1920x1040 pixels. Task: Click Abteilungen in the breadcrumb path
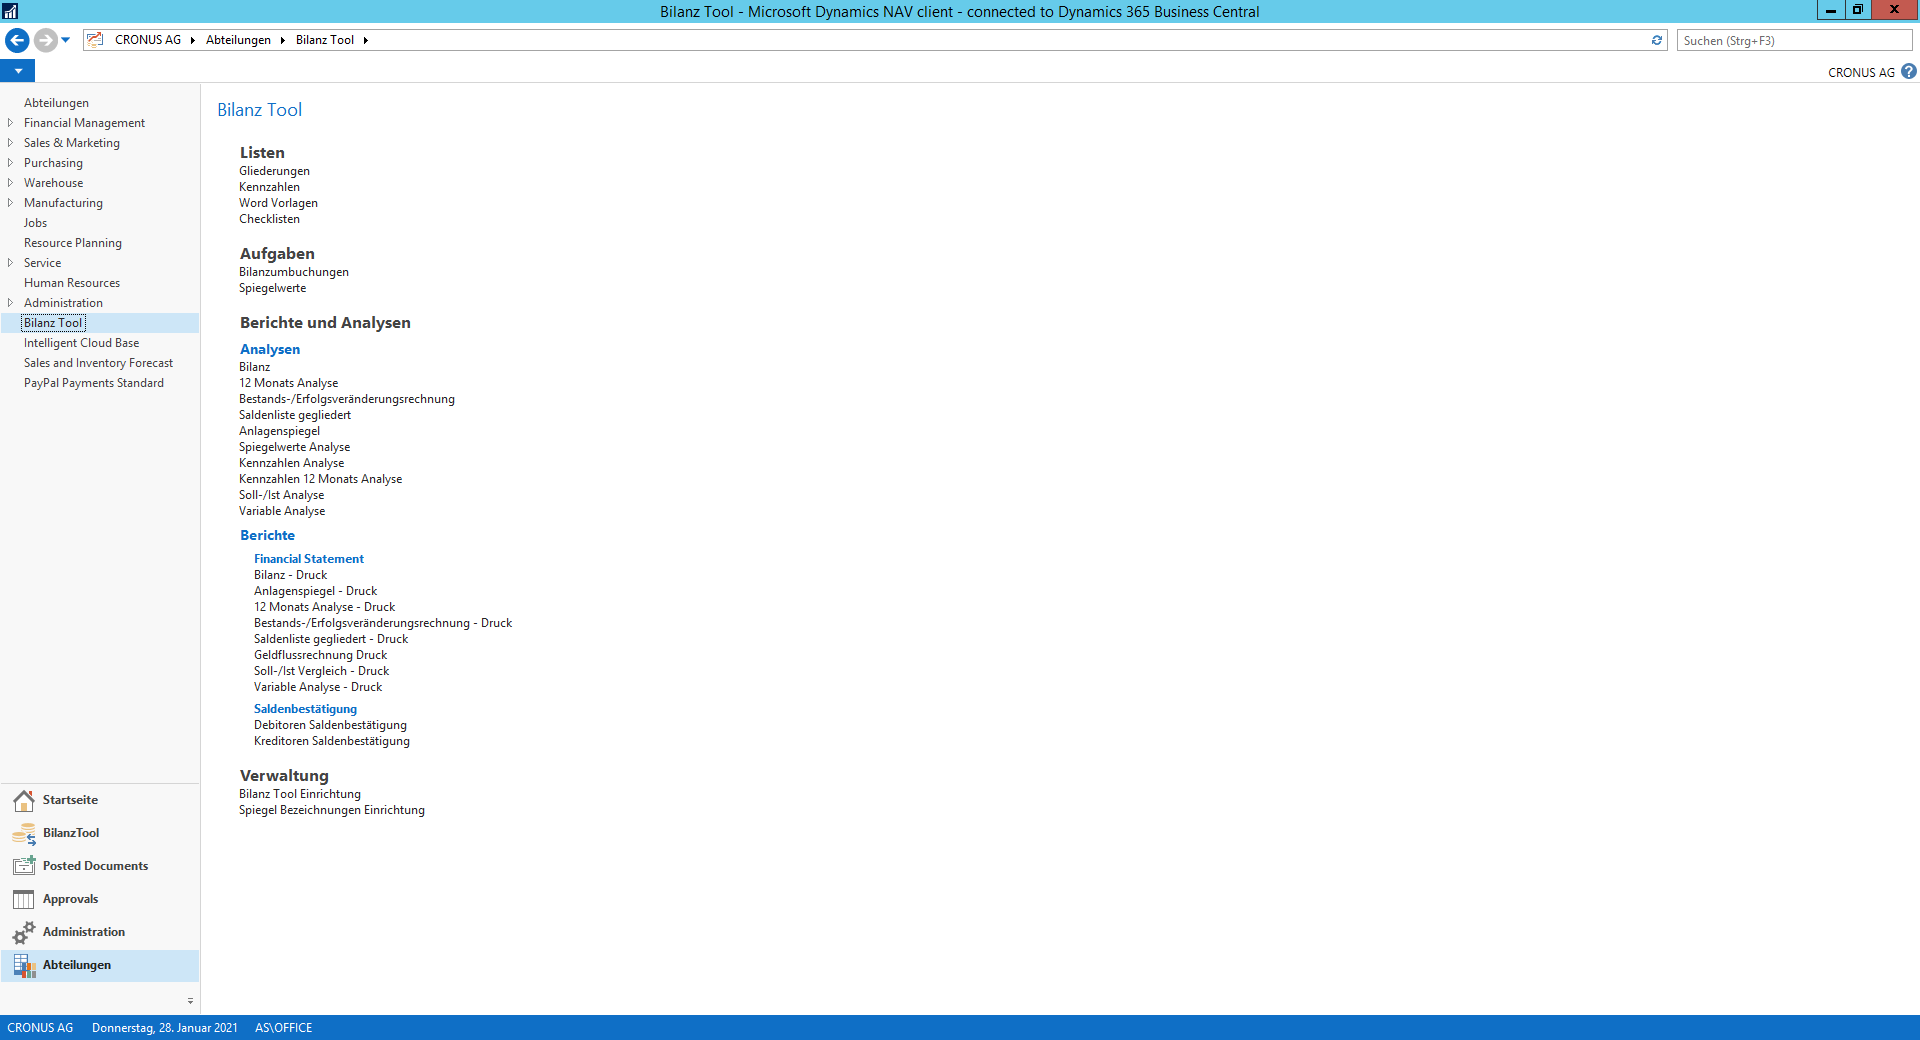tap(238, 40)
